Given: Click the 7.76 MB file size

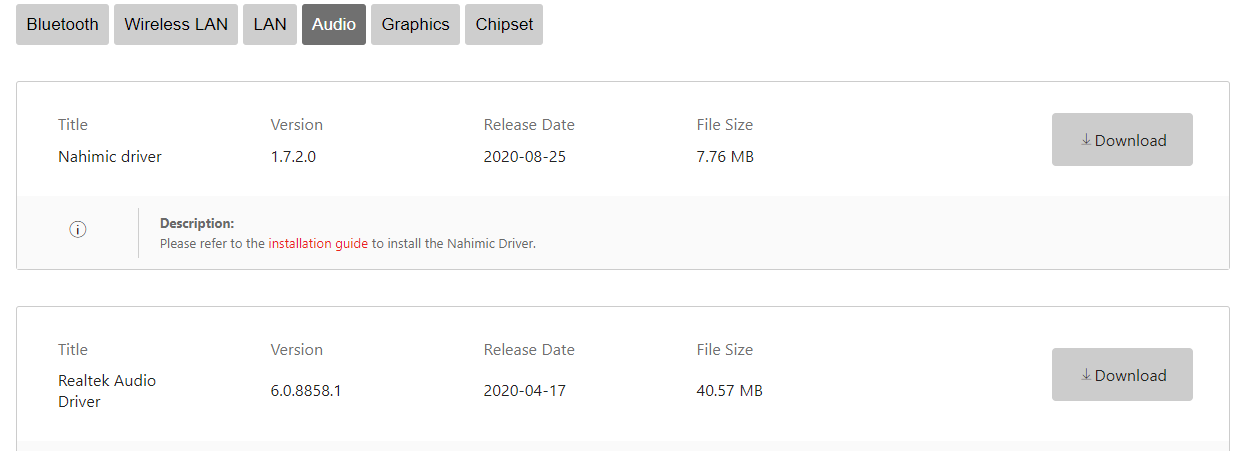Looking at the screenshot, I should (725, 156).
